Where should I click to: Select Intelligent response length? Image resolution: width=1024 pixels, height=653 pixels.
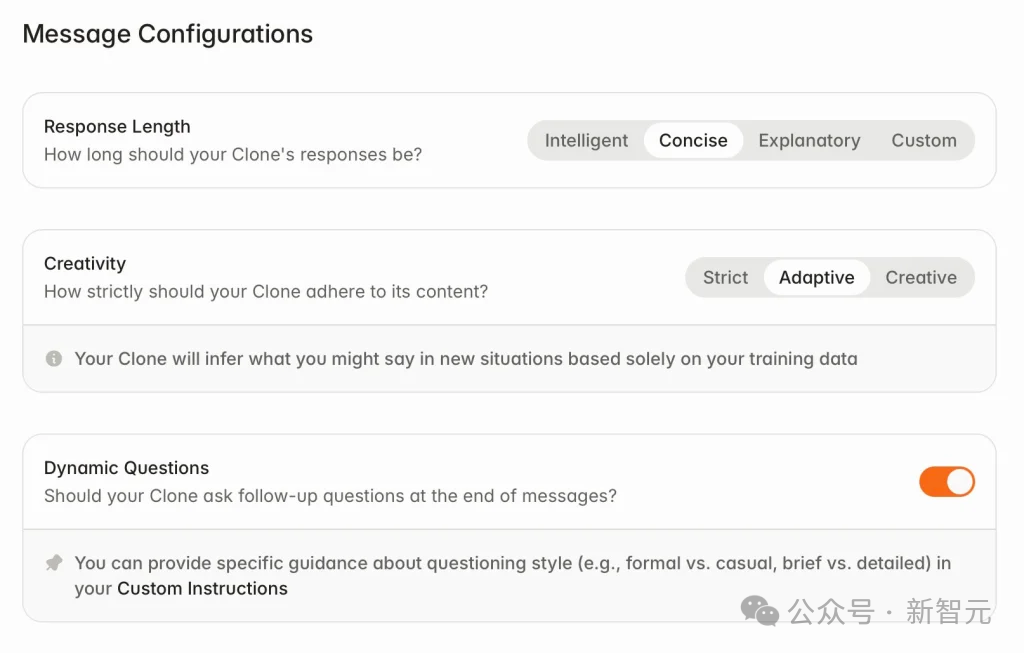point(586,140)
